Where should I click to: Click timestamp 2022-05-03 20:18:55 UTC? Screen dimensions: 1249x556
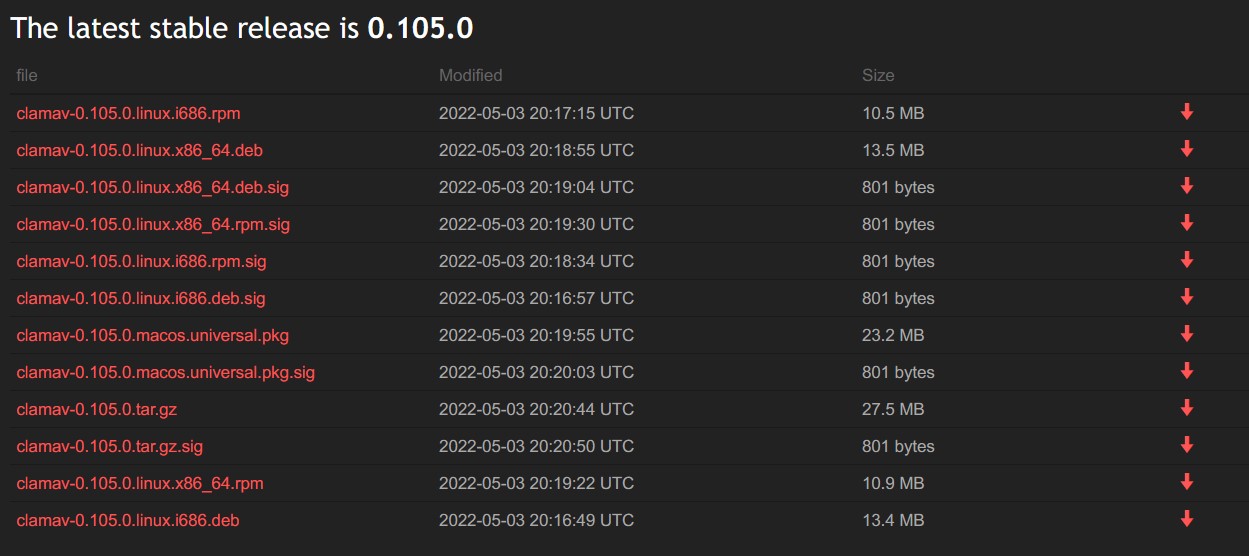[x=536, y=150]
